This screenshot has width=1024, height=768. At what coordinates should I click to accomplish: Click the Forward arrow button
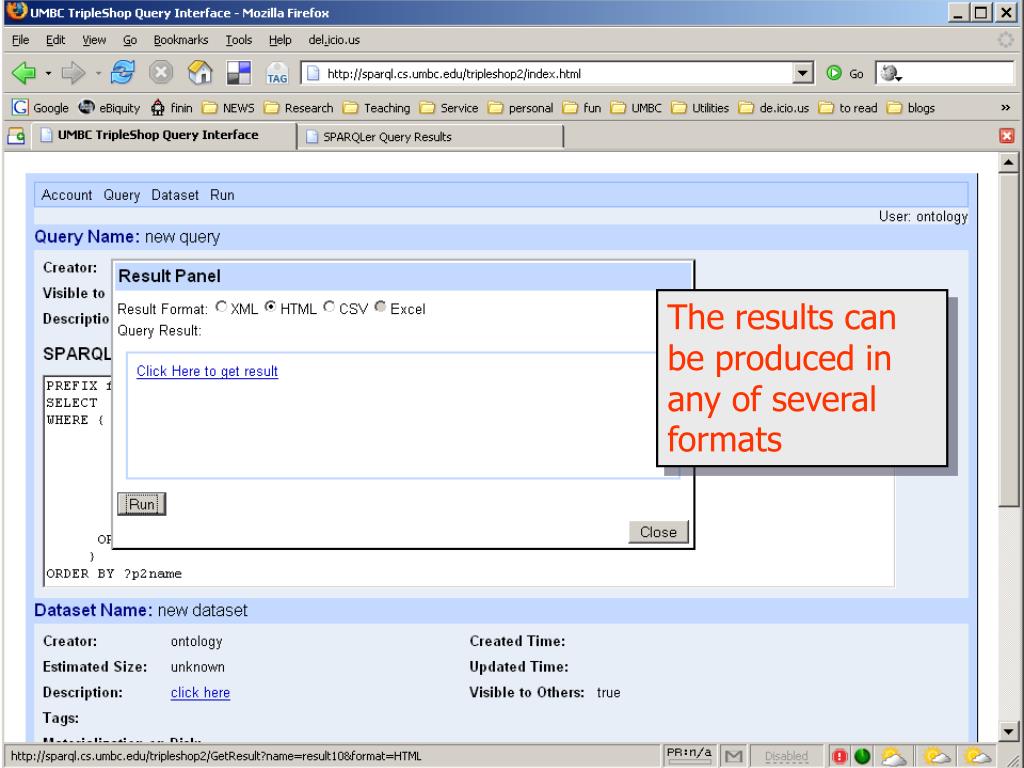(73, 73)
